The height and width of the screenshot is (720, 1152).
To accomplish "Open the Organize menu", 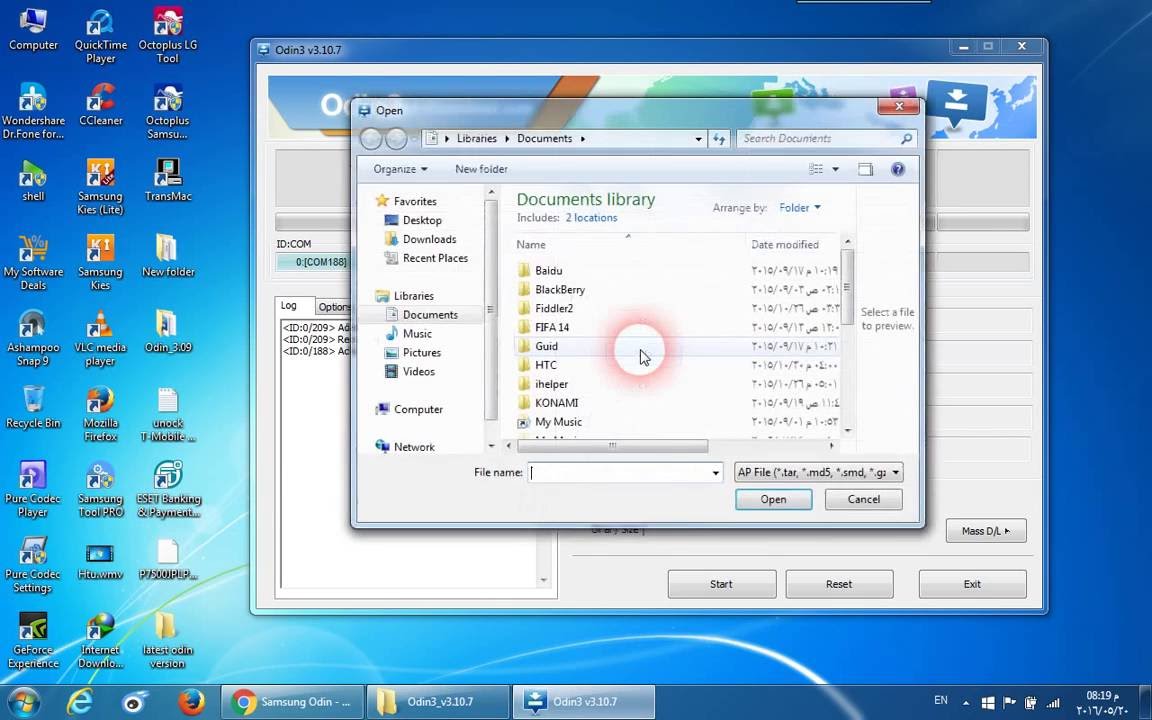I will coord(400,169).
